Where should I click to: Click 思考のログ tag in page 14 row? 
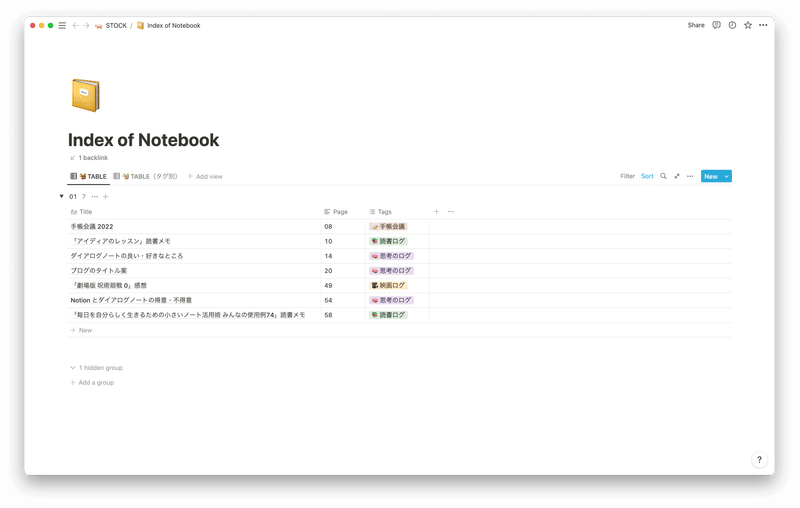pyautogui.click(x=391, y=256)
